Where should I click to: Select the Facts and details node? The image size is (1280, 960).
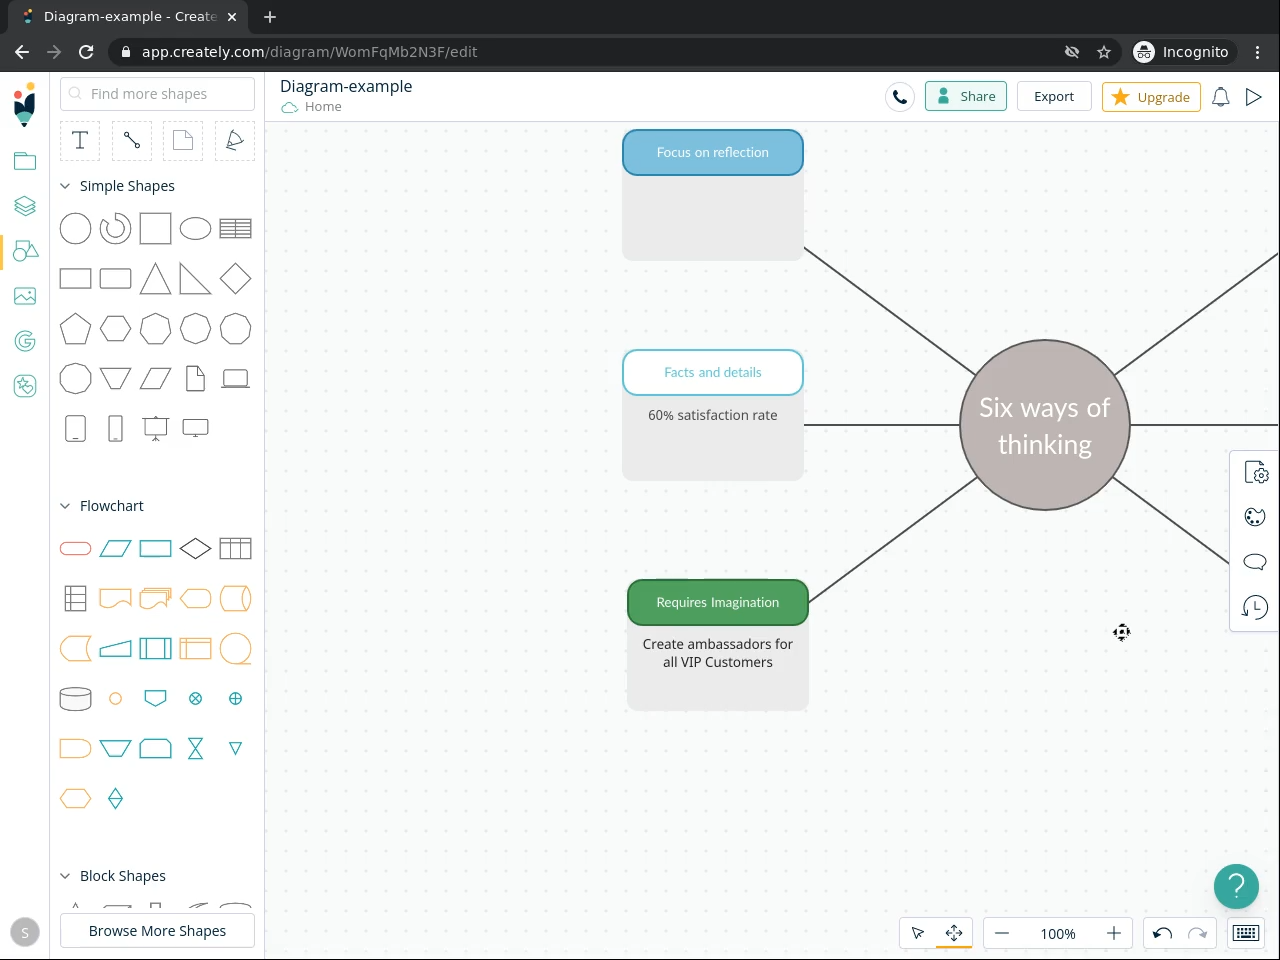point(713,373)
